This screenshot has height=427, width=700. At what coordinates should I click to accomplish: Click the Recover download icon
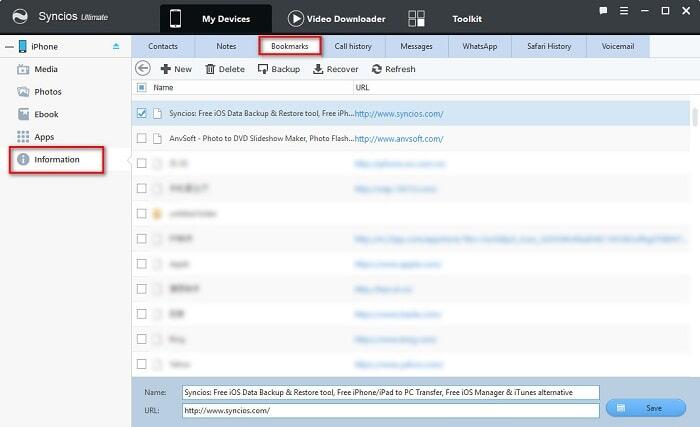coord(318,69)
